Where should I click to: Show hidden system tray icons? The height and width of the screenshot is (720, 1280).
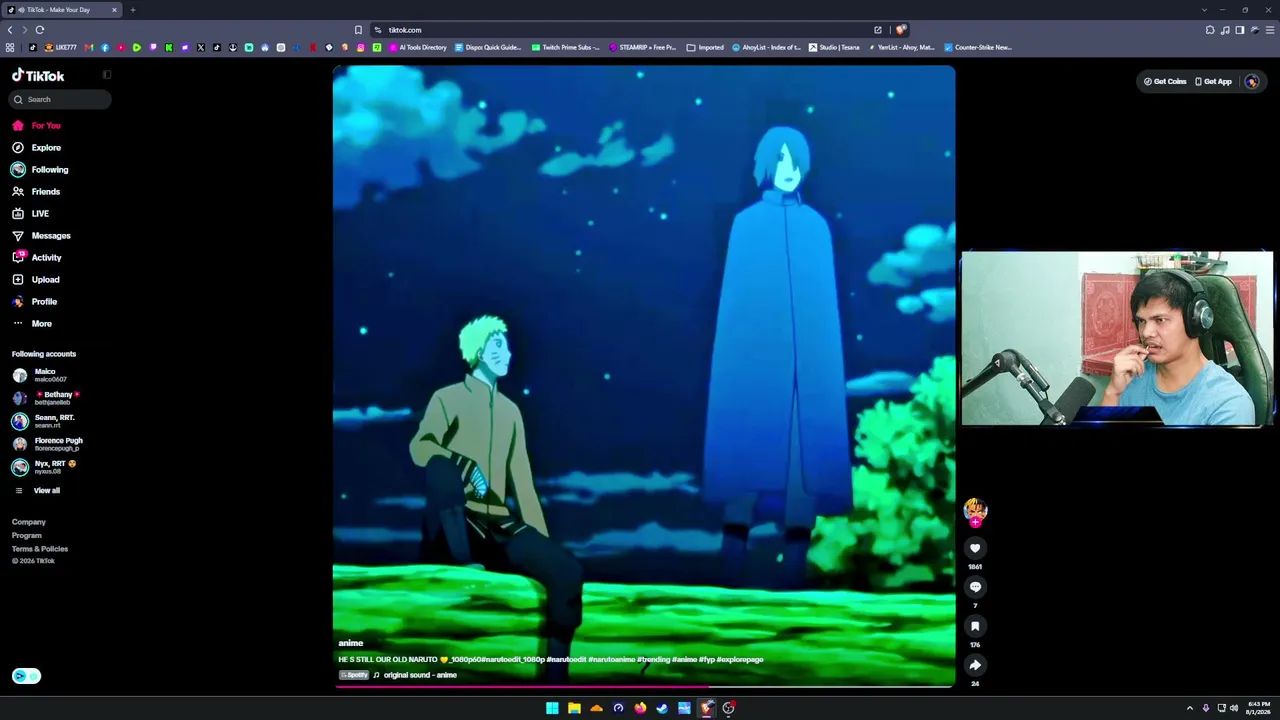(x=1189, y=708)
